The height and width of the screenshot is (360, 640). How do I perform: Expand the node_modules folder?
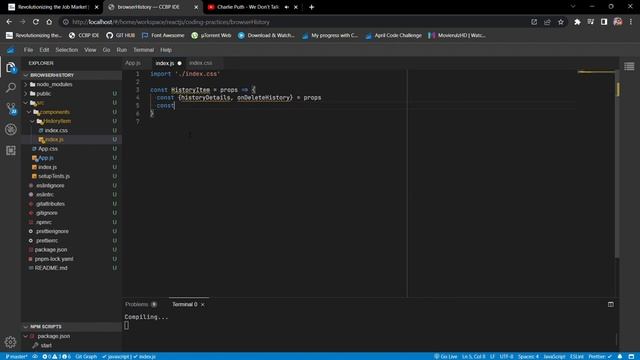71,84
